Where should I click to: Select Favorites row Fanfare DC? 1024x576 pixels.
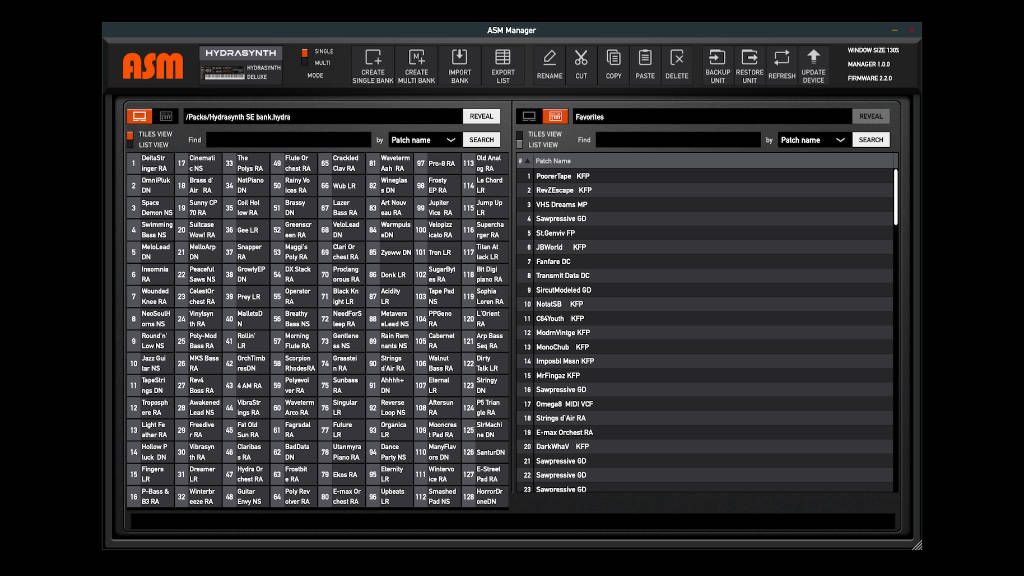(704, 261)
